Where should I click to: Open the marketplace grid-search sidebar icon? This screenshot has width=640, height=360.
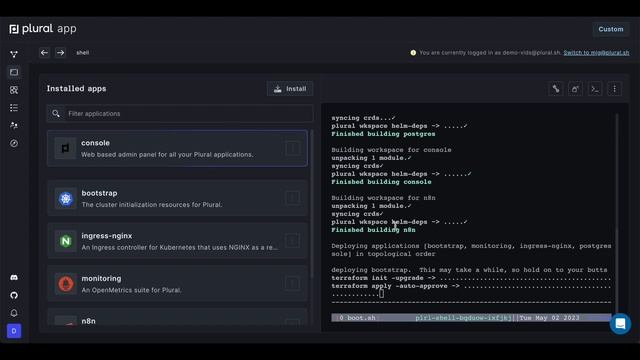(14, 90)
